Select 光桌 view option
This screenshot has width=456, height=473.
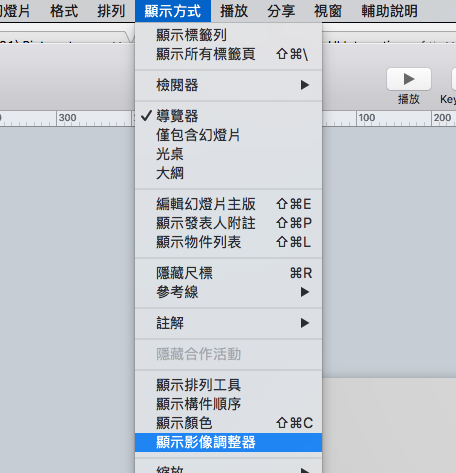click(x=228, y=154)
